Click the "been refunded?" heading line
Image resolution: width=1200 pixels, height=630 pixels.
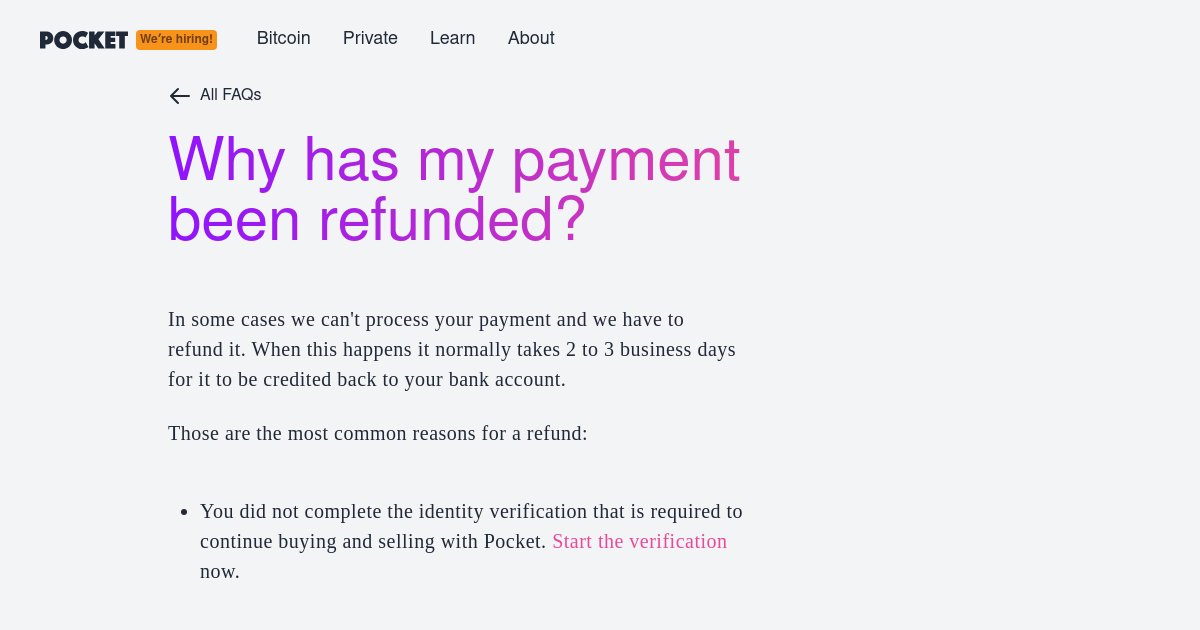[x=376, y=220]
